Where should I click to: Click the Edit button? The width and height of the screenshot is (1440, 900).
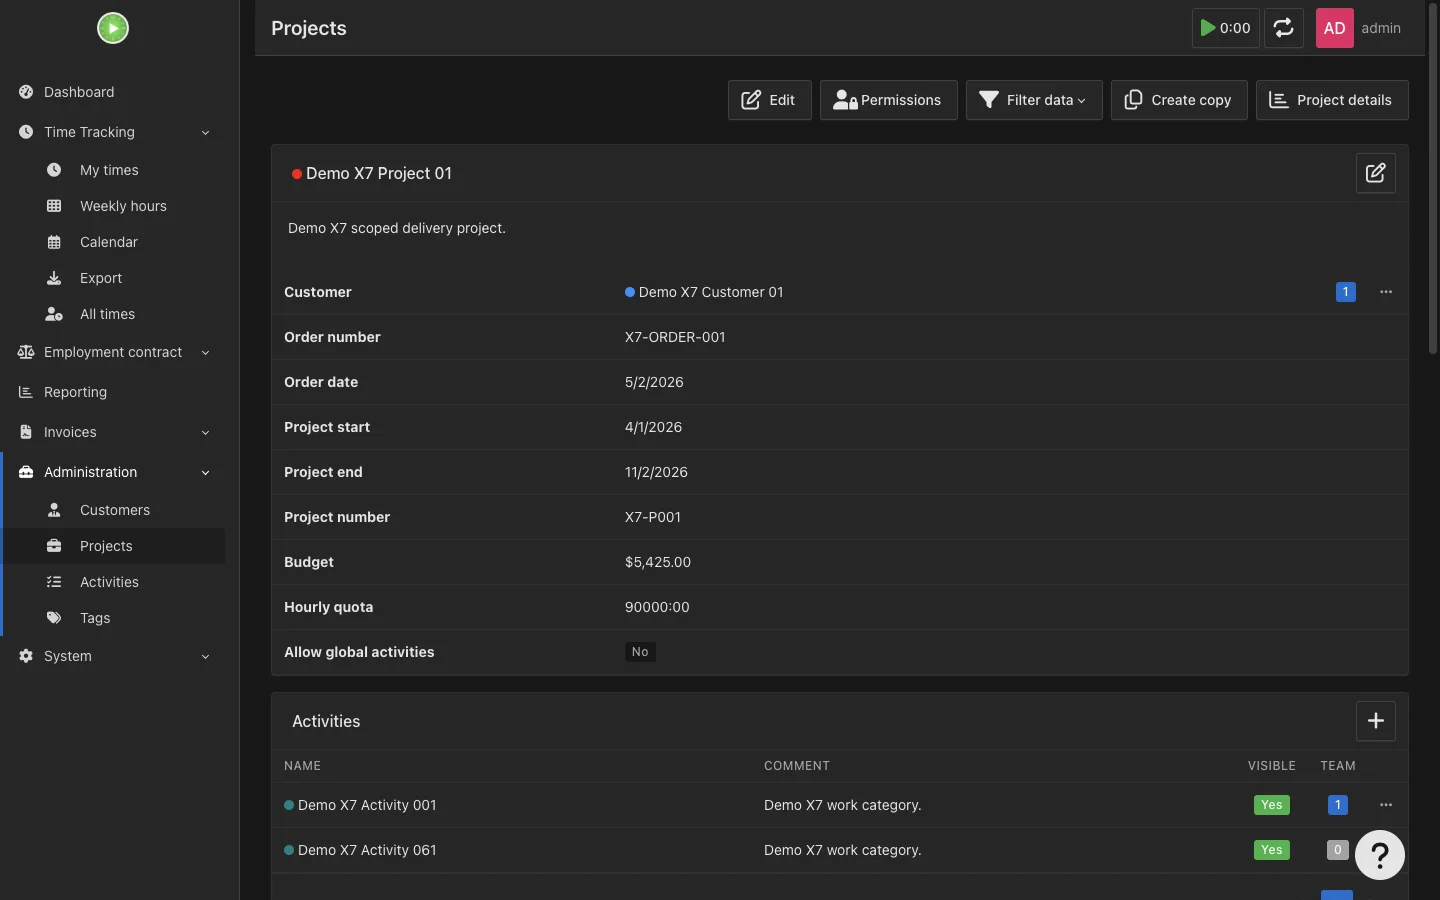click(769, 100)
